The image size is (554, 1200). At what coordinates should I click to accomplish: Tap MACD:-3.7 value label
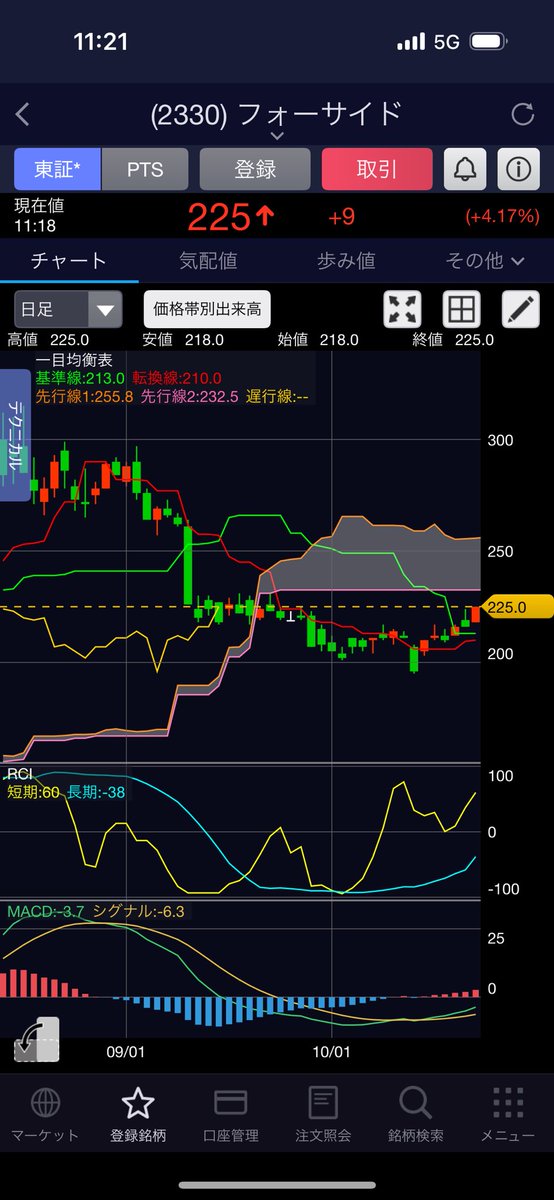45,911
